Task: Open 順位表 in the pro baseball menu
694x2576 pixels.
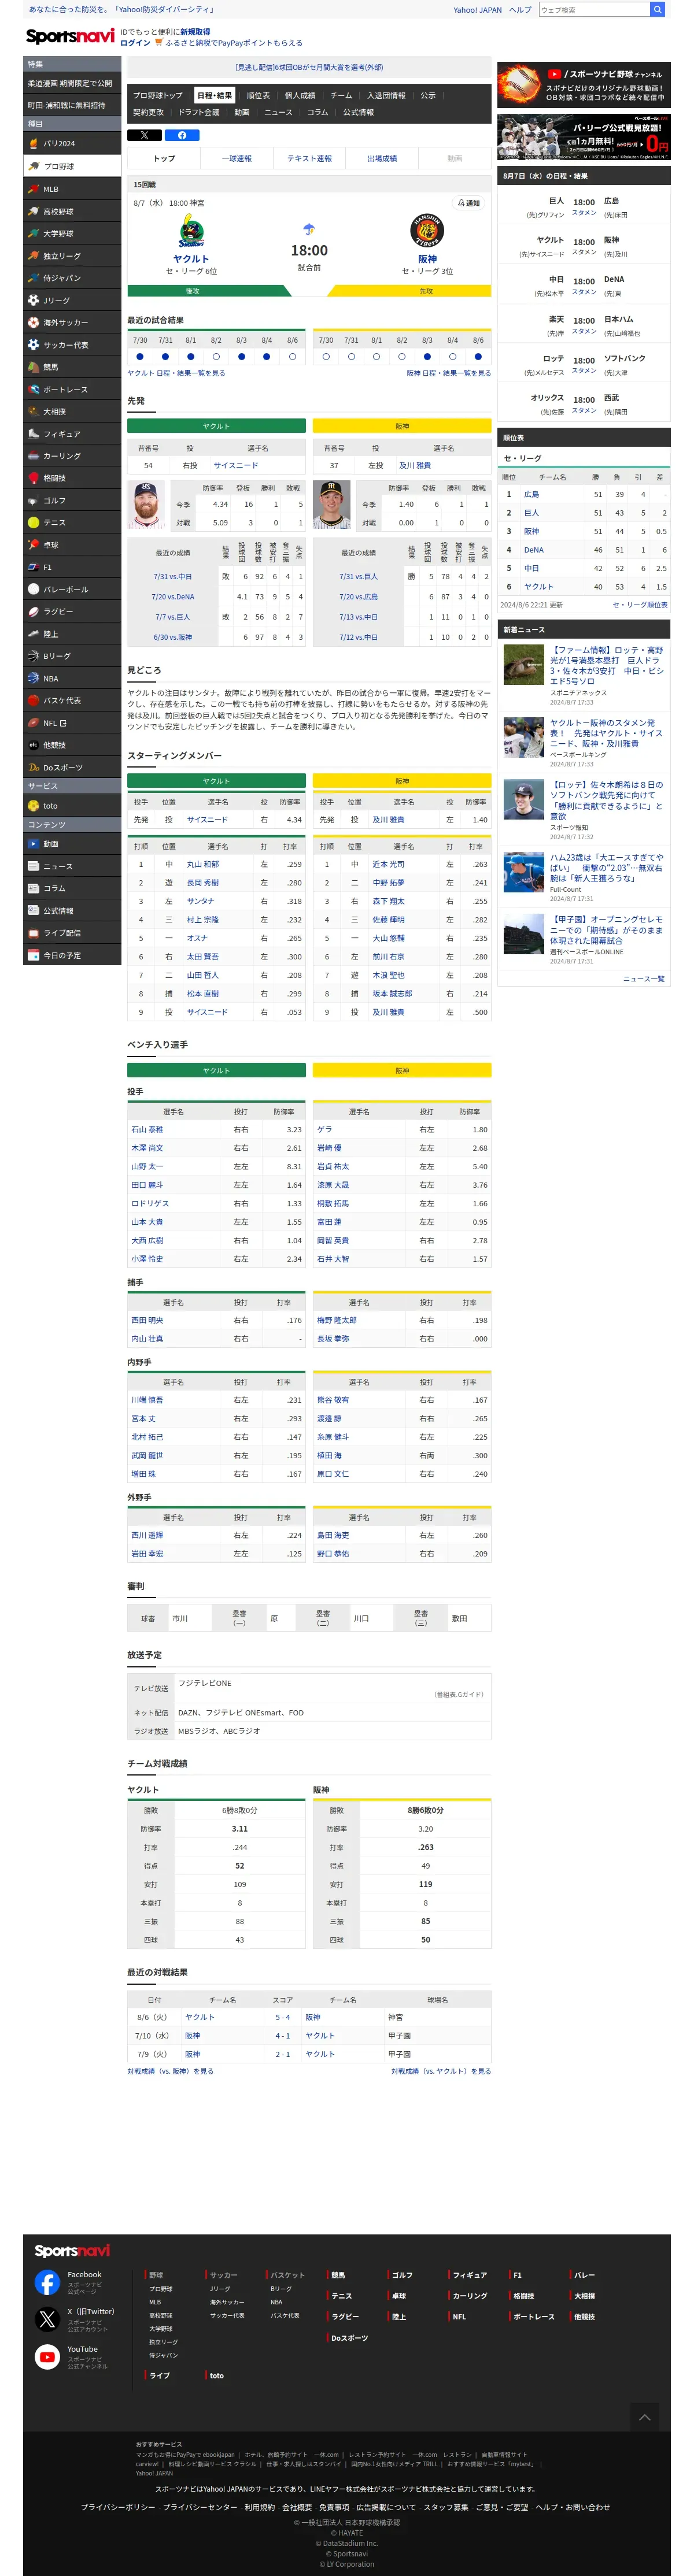Action: [x=258, y=96]
